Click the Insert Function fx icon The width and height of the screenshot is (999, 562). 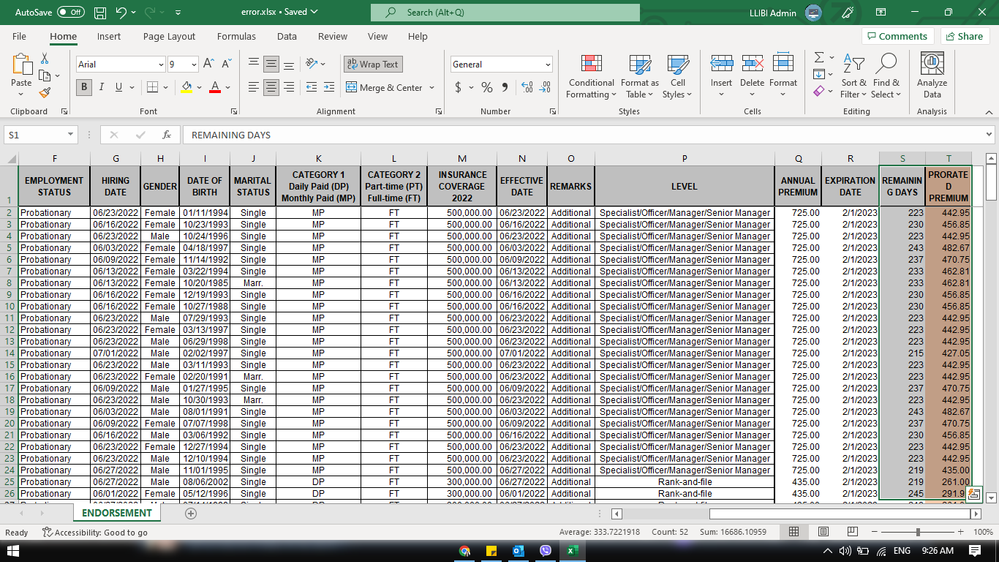[167, 134]
